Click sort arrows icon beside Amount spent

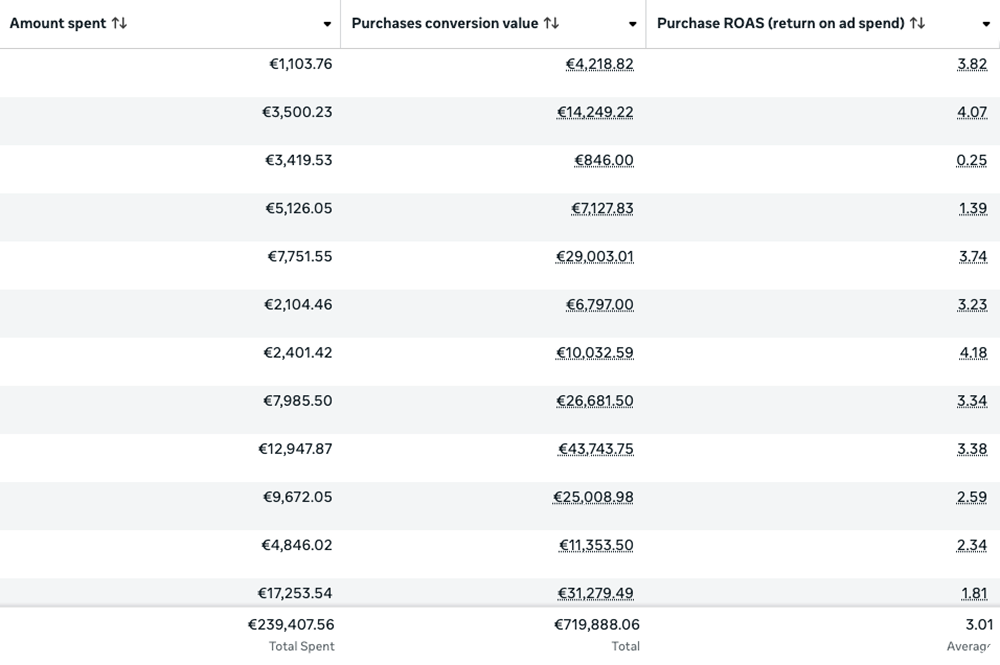(119, 23)
